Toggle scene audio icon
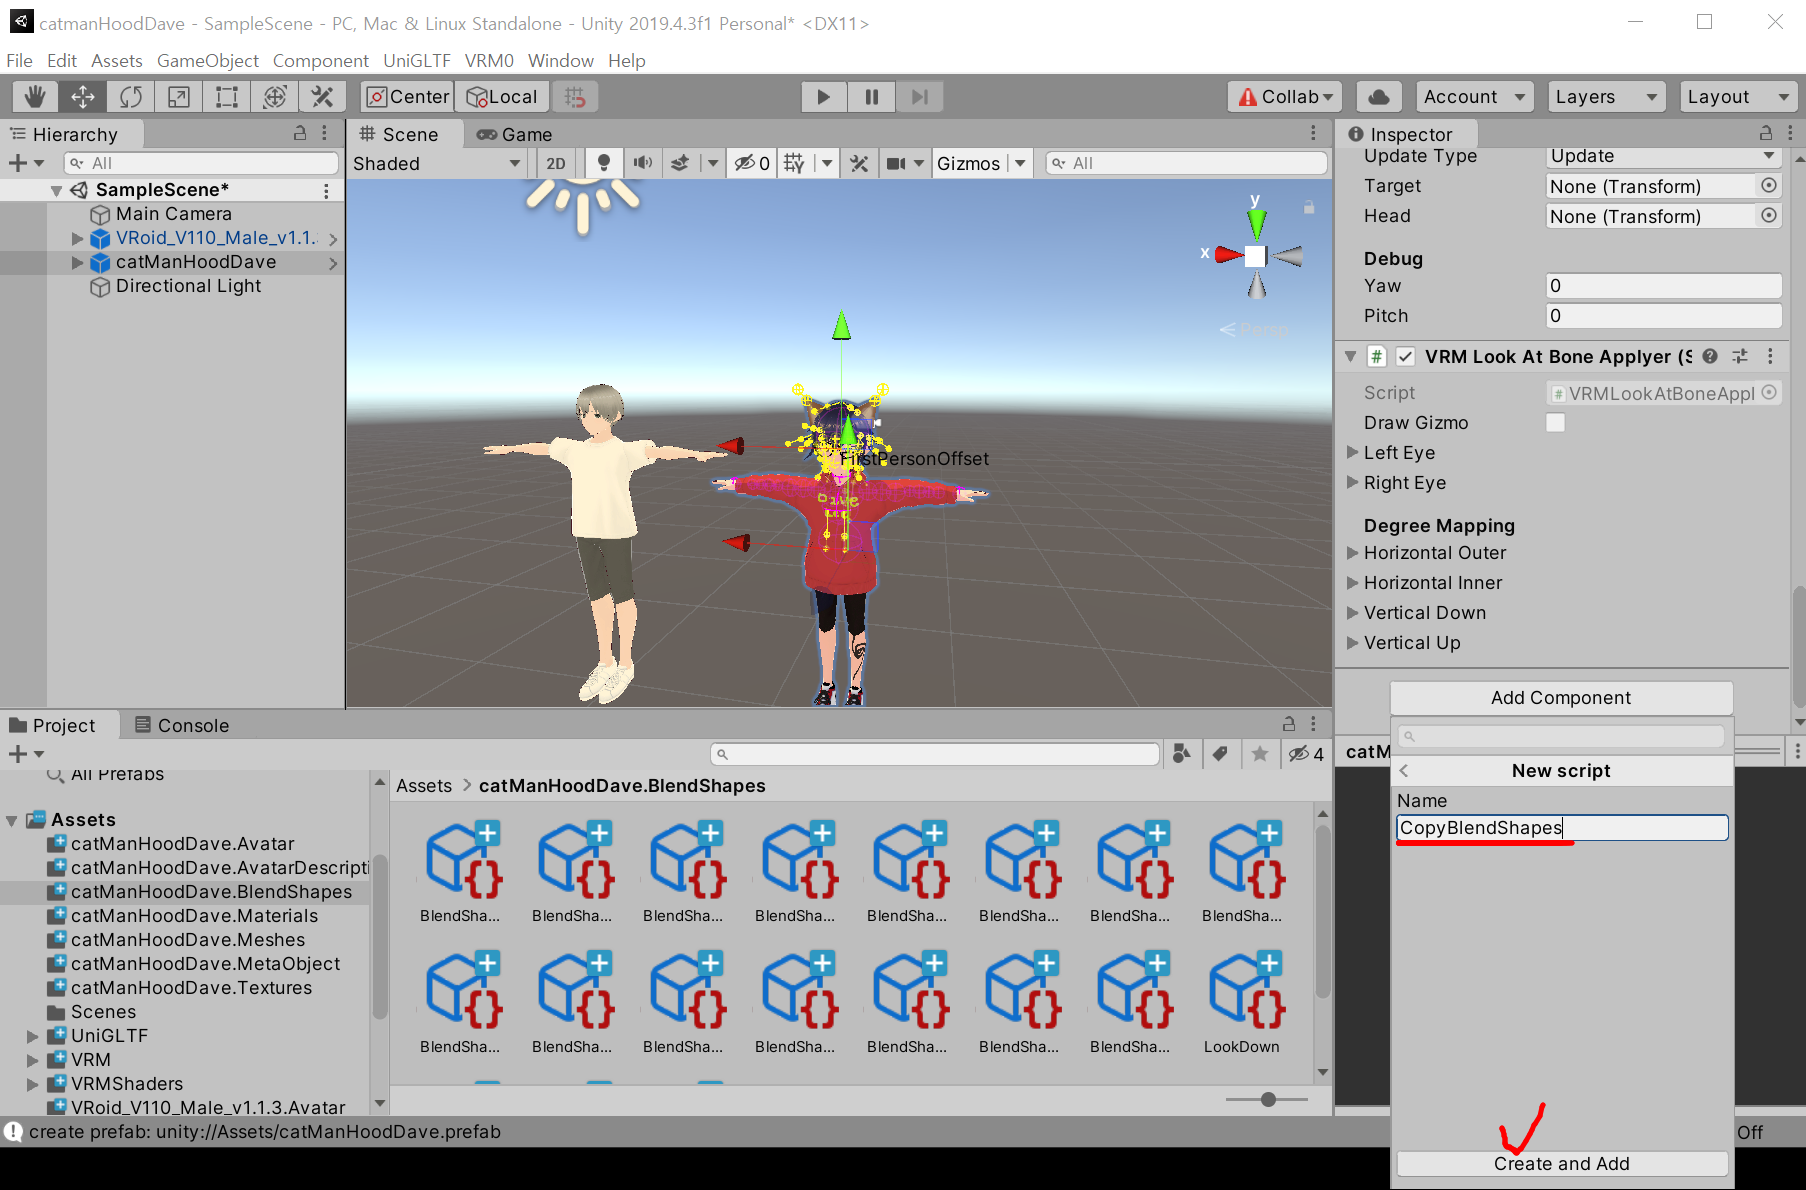 (x=642, y=163)
